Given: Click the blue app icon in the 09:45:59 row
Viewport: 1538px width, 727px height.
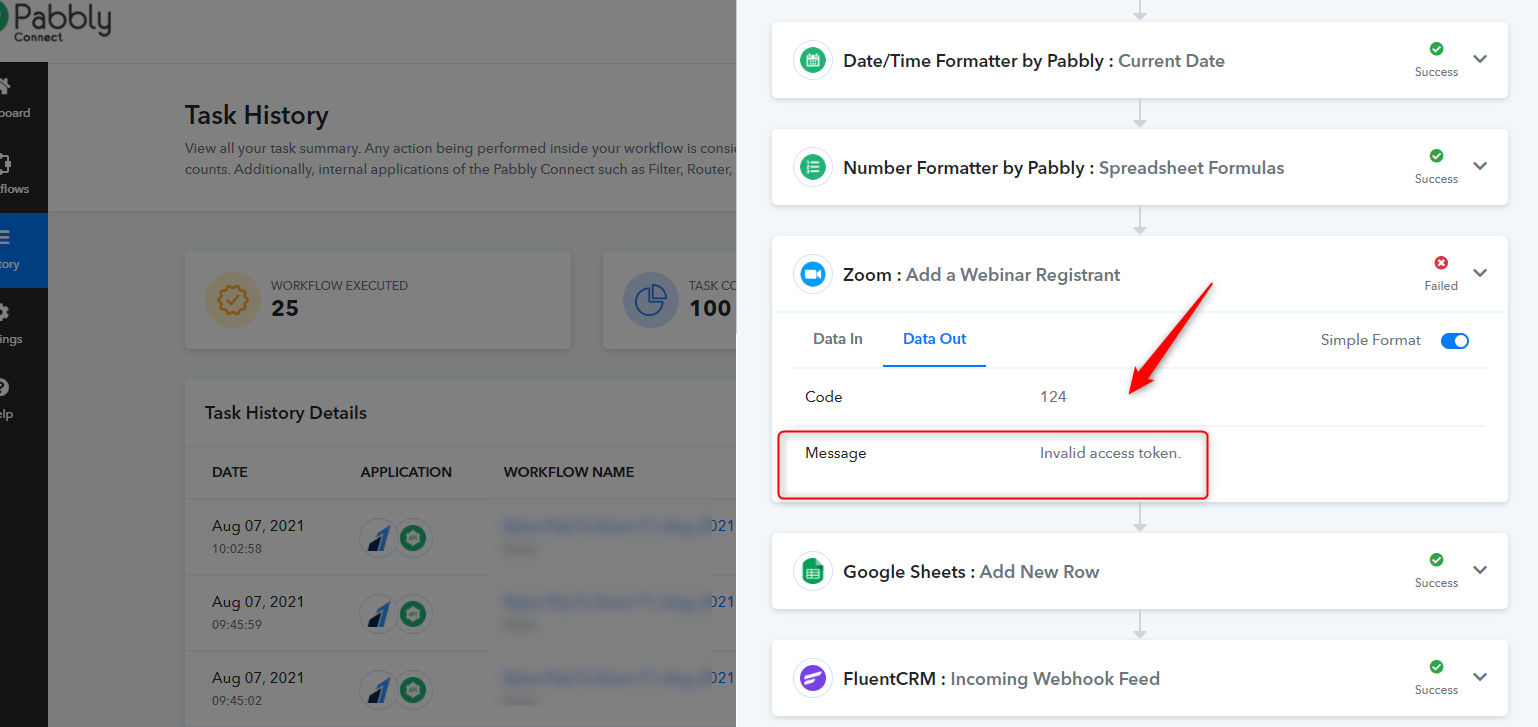Looking at the screenshot, I should coord(378,613).
